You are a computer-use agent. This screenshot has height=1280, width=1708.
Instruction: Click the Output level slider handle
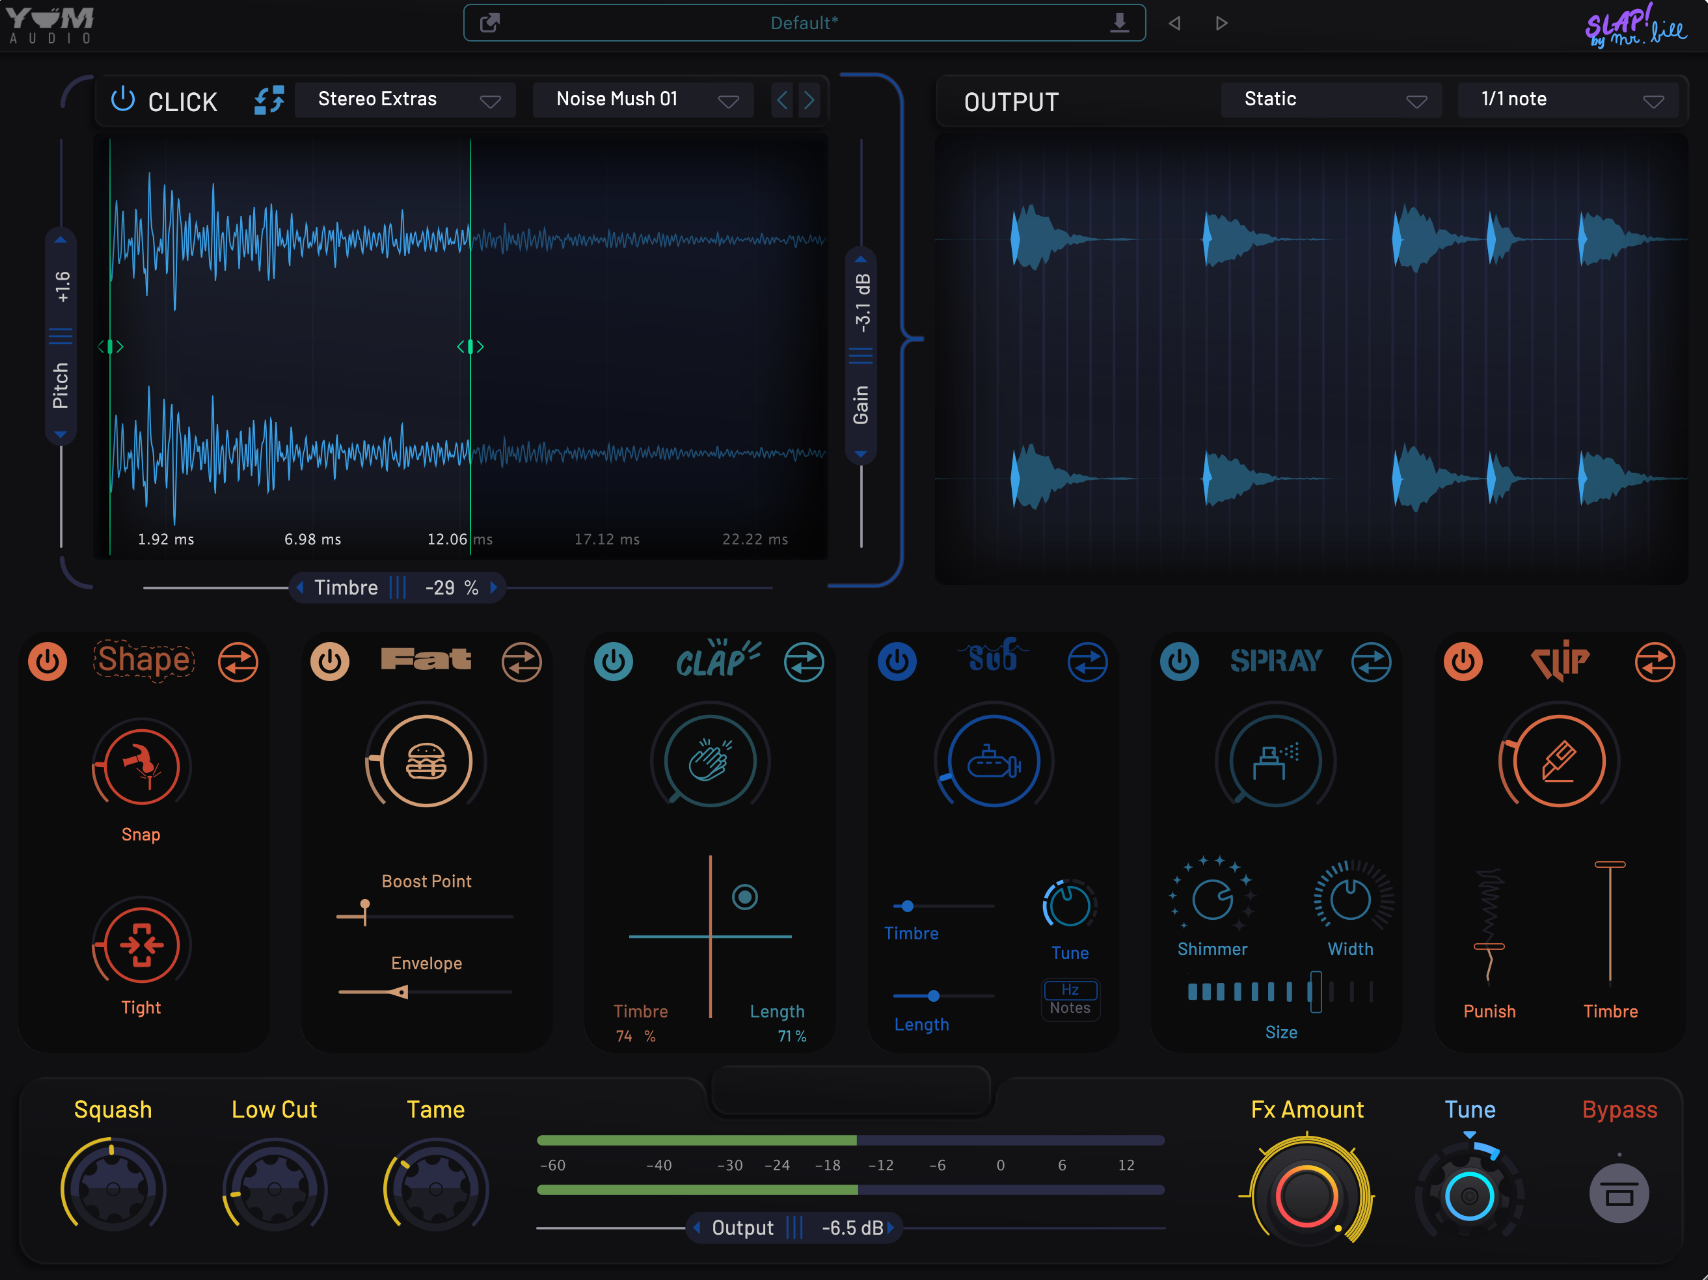coord(795,1228)
